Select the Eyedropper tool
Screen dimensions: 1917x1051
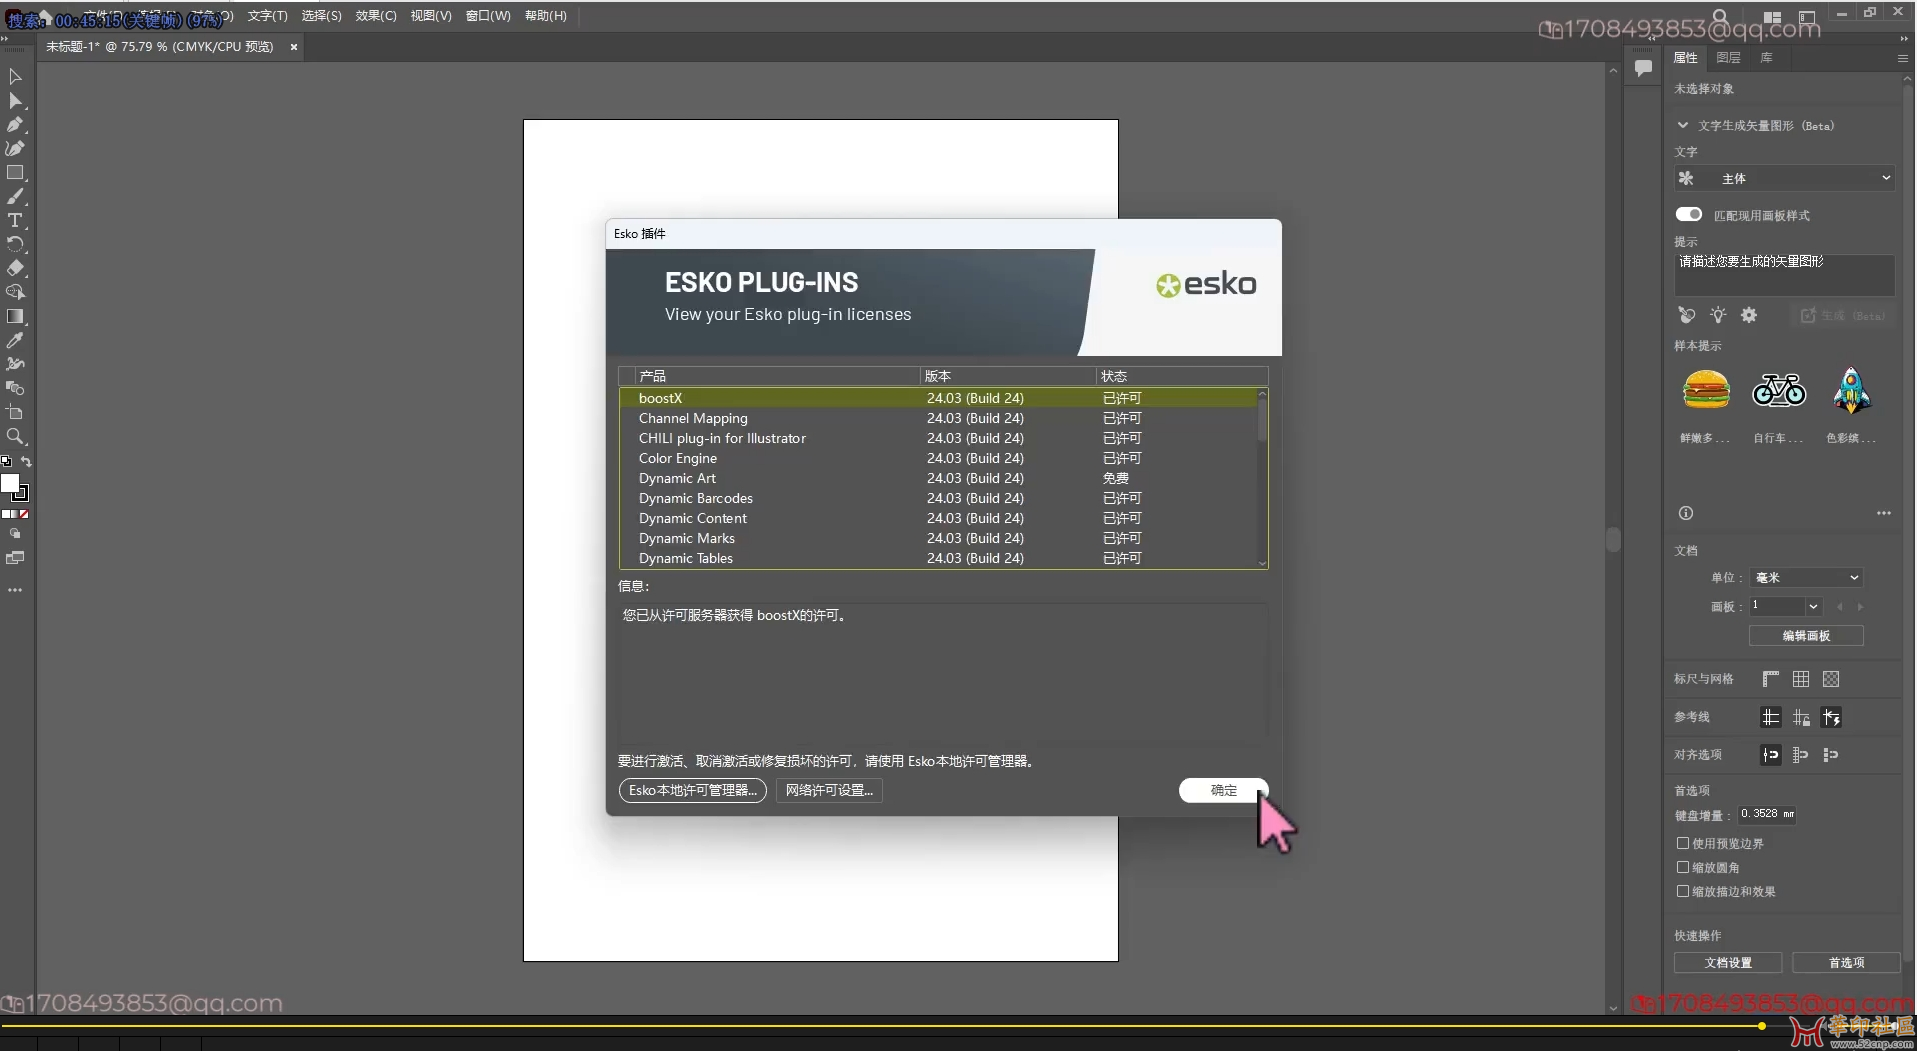tap(15, 340)
